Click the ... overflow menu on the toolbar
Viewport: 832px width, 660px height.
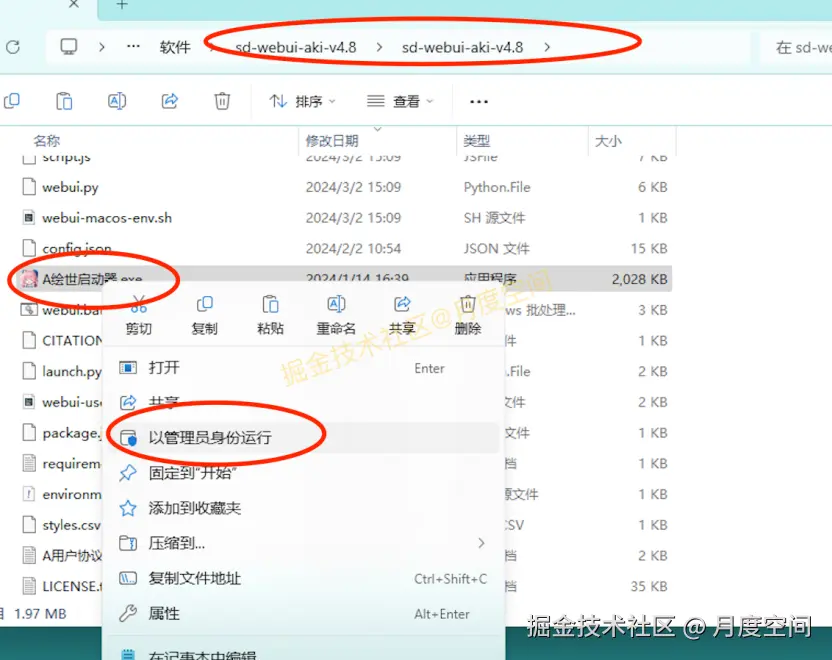477,101
